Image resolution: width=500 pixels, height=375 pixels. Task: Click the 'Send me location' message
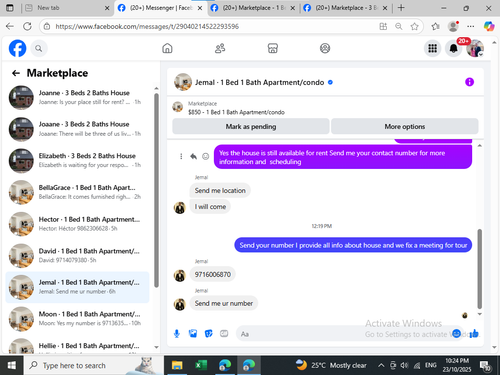click(220, 190)
